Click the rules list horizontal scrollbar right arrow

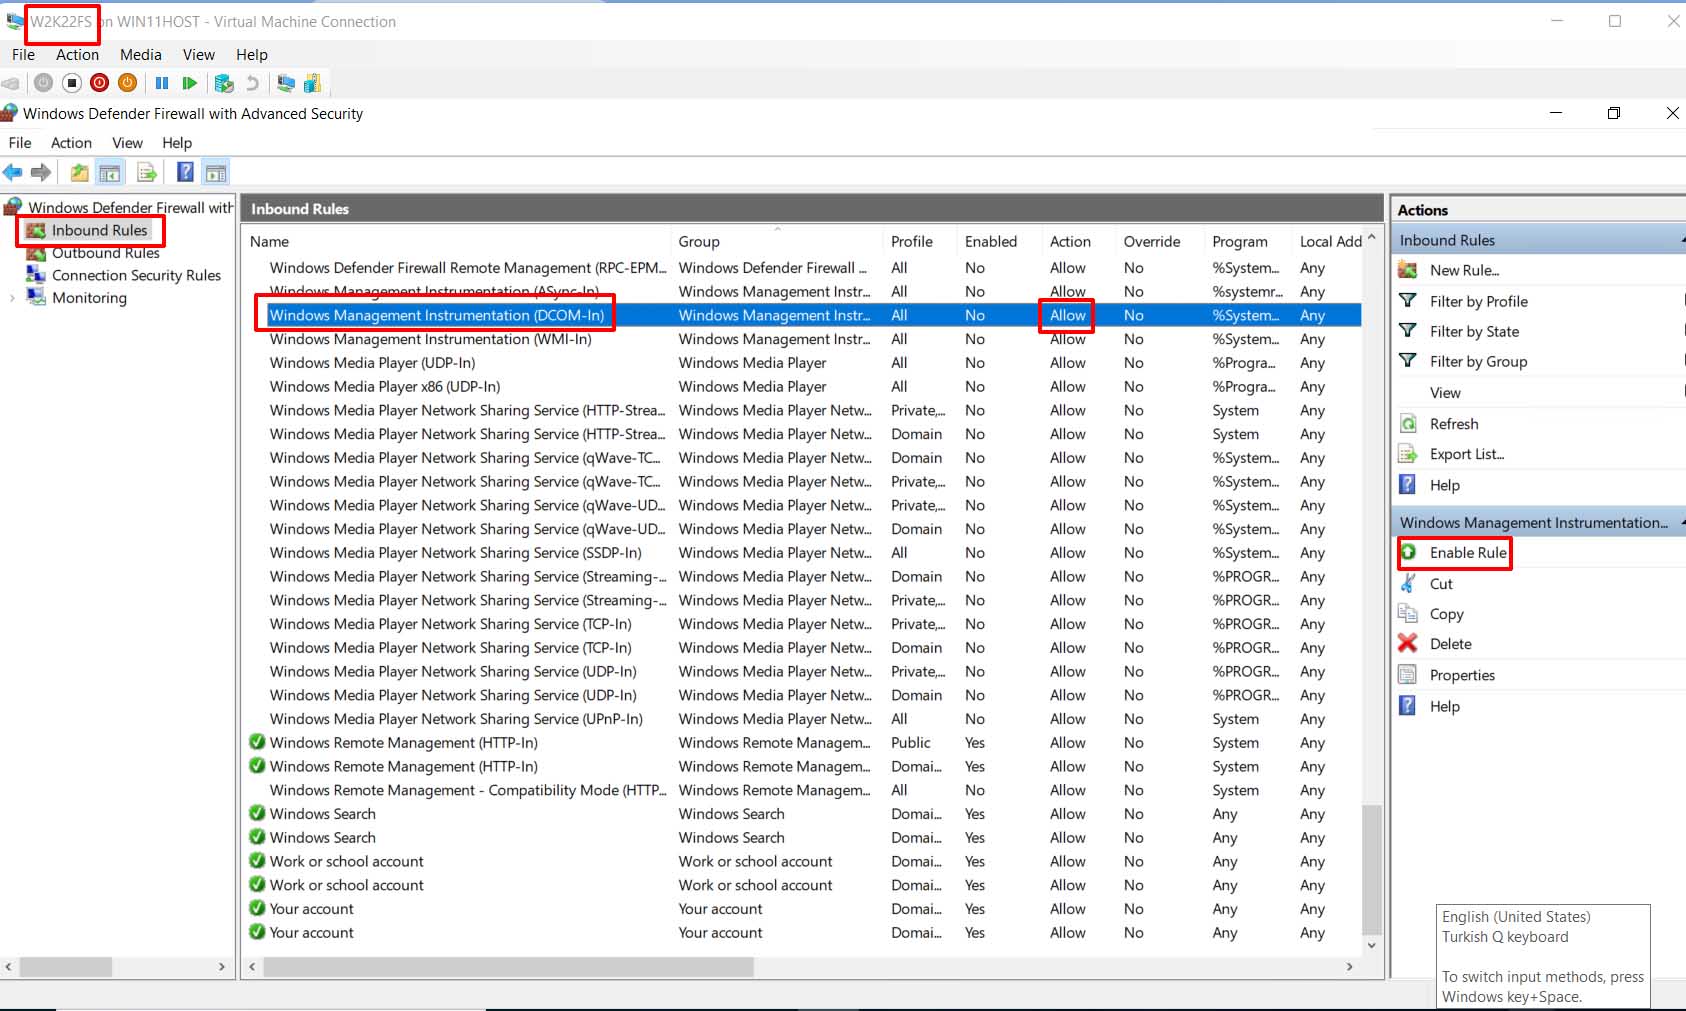click(x=1350, y=967)
